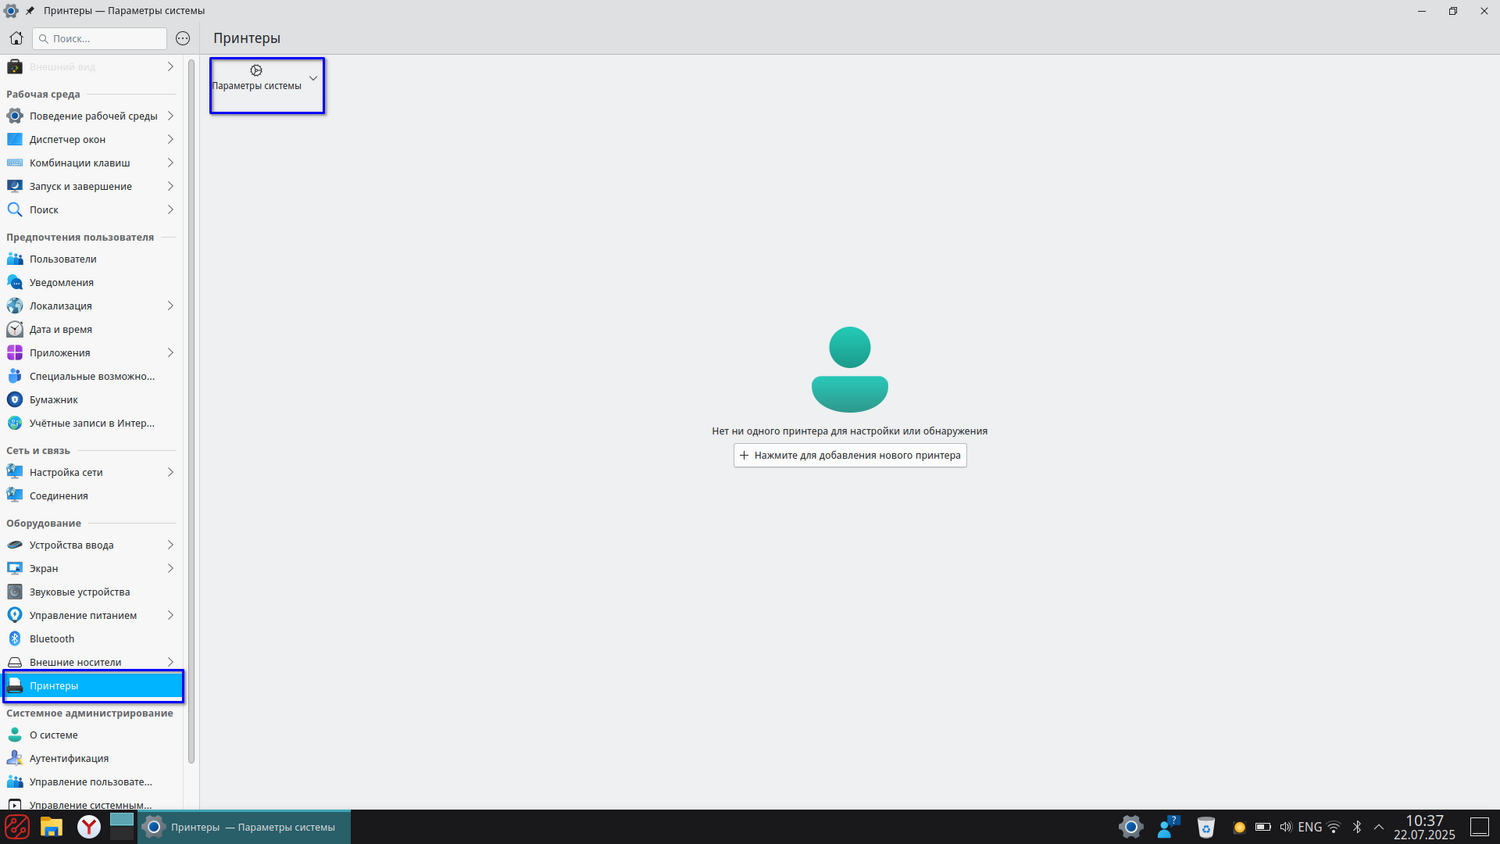Click the Параметры системы toolbar button

tap(256, 78)
